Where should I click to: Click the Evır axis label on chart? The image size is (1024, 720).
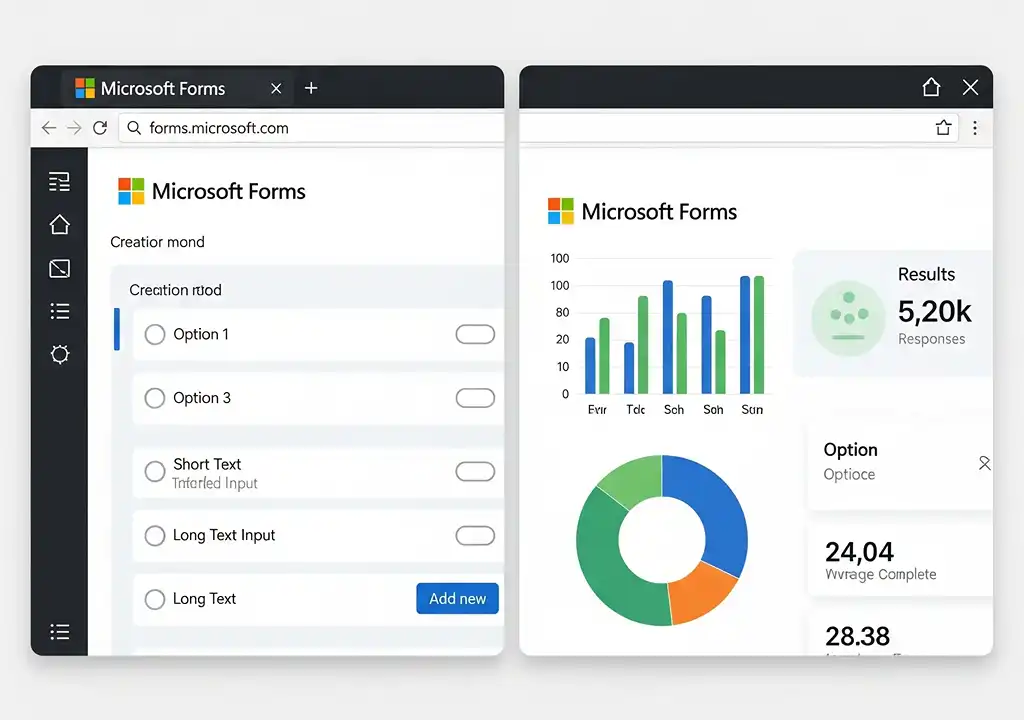tap(597, 410)
